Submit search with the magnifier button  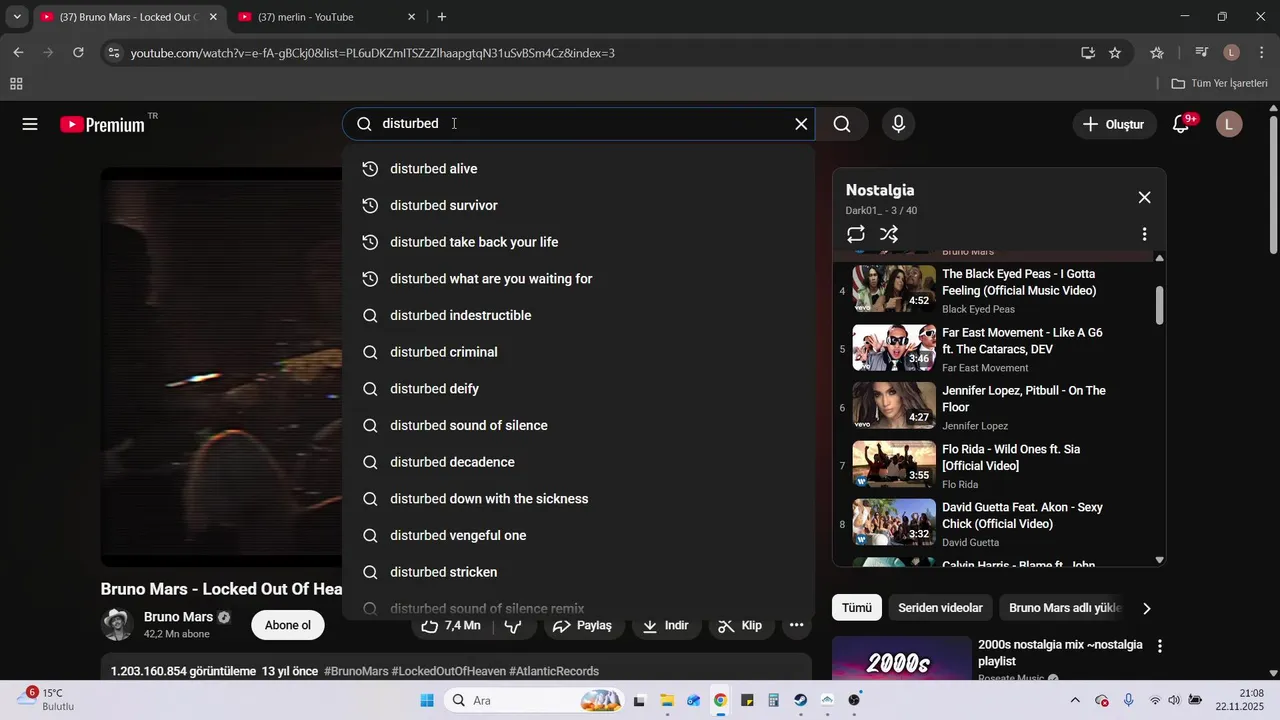[x=842, y=124]
